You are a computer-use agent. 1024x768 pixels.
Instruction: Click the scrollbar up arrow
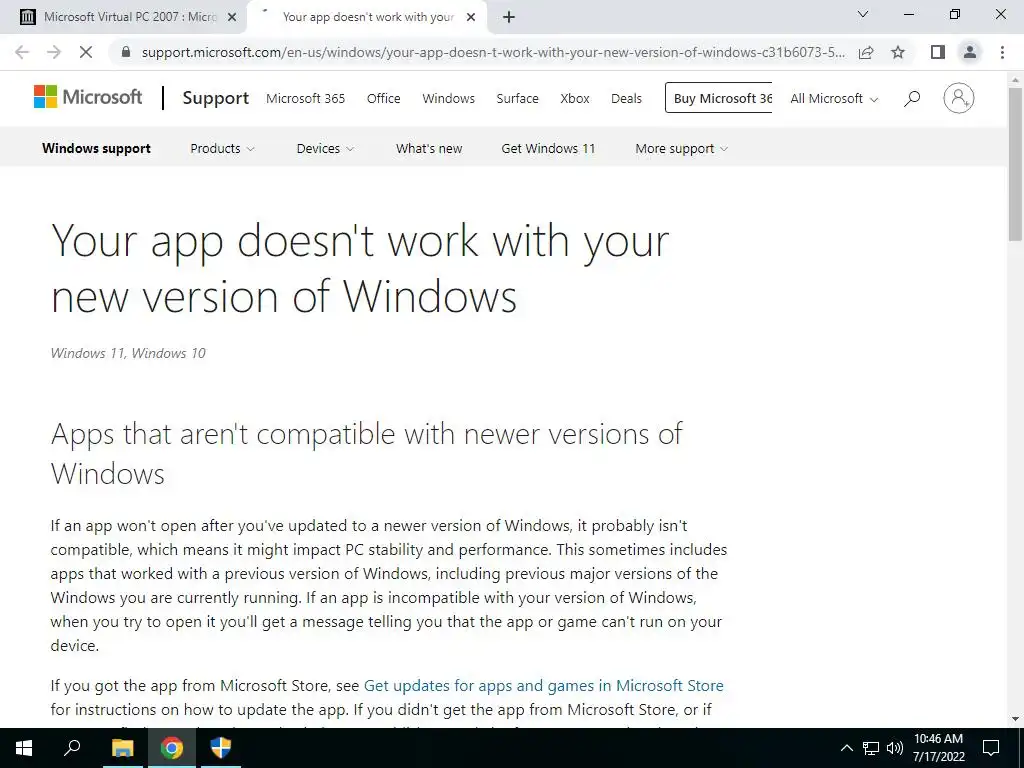[1016, 80]
